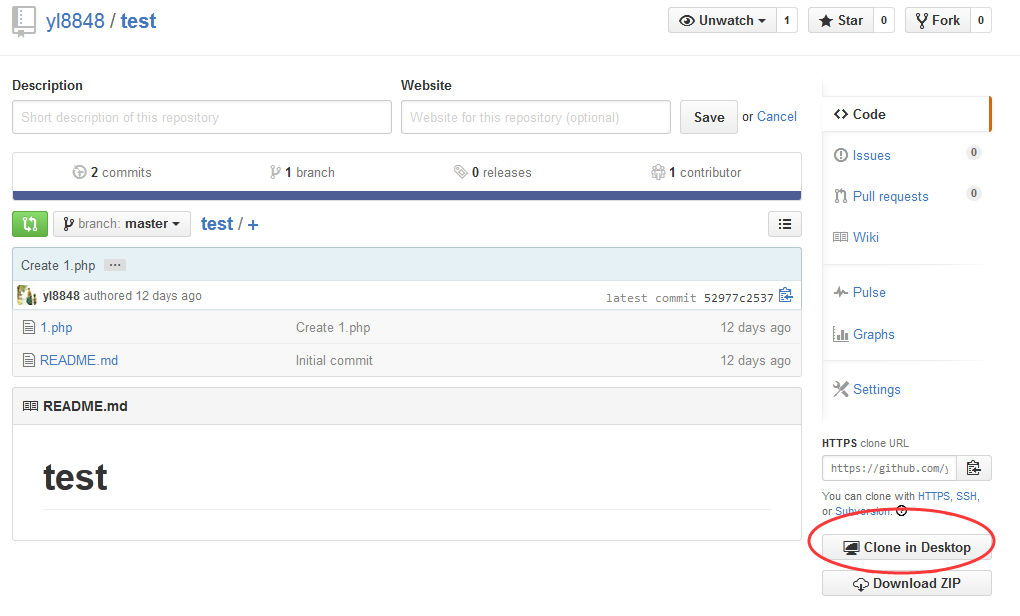Open the Wiki tab
The image size is (1020, 616).
865,237
